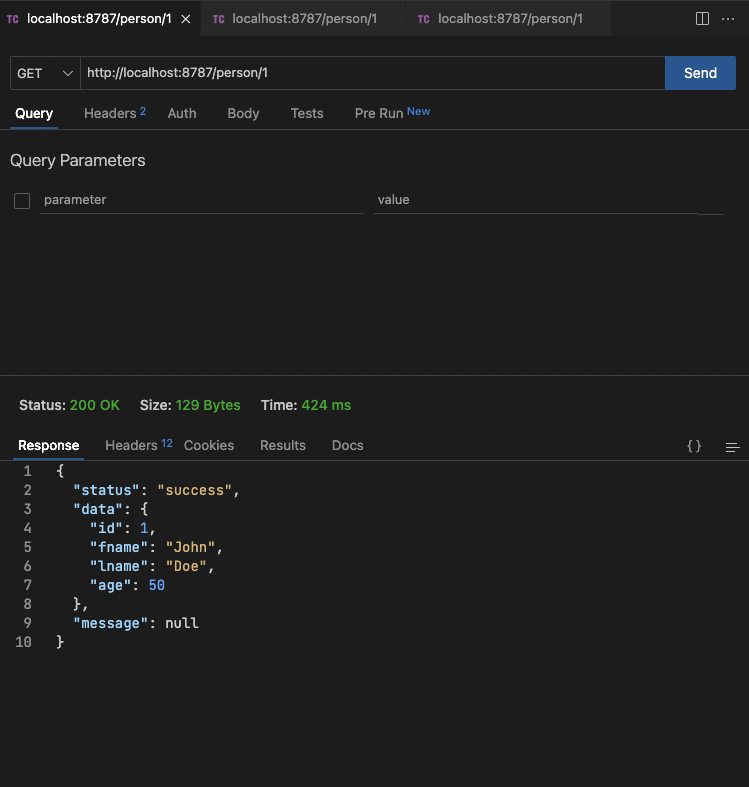Show the response Headers tab
749x787 pixels.
(132, 445)
